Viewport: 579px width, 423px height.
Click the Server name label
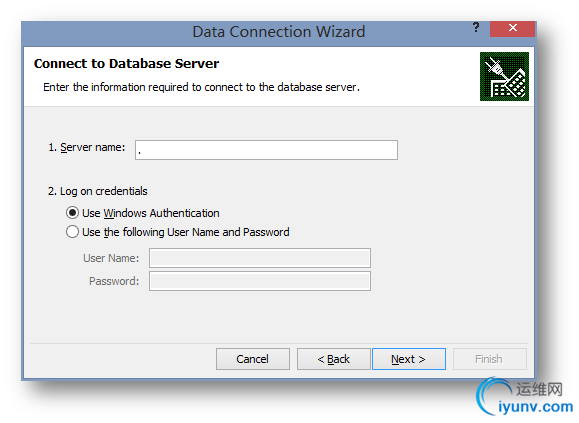point(87,147)
